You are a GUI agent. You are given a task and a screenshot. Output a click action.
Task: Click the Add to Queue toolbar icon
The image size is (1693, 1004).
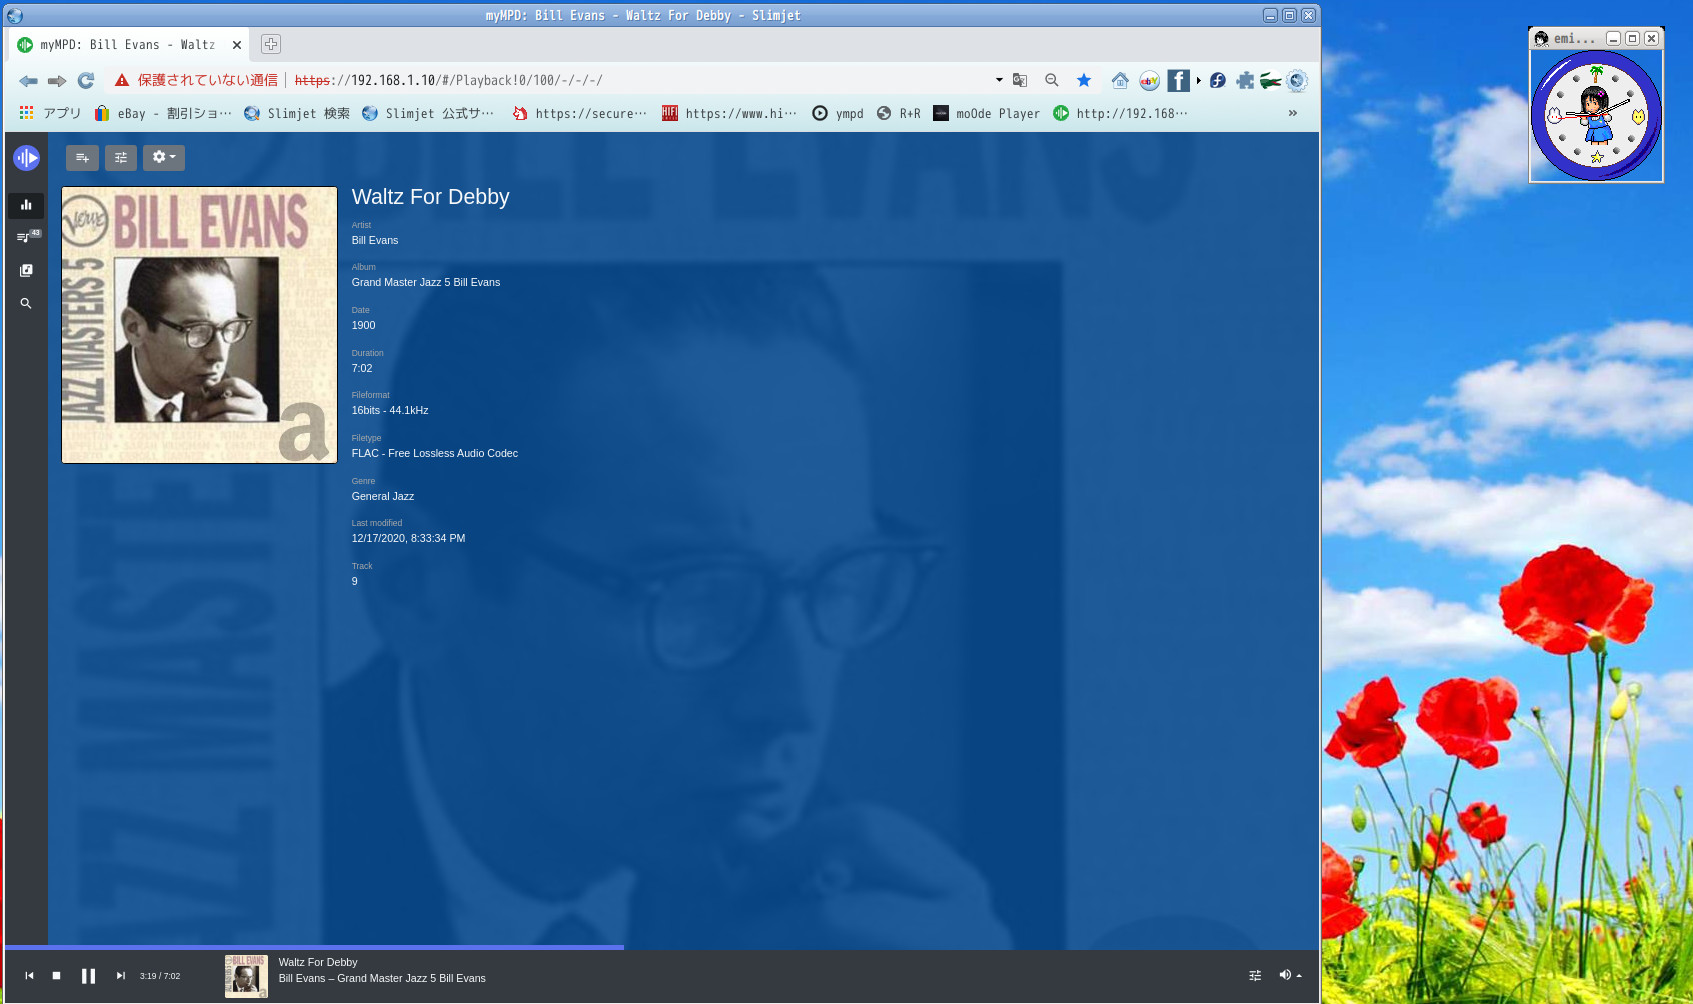82,158
